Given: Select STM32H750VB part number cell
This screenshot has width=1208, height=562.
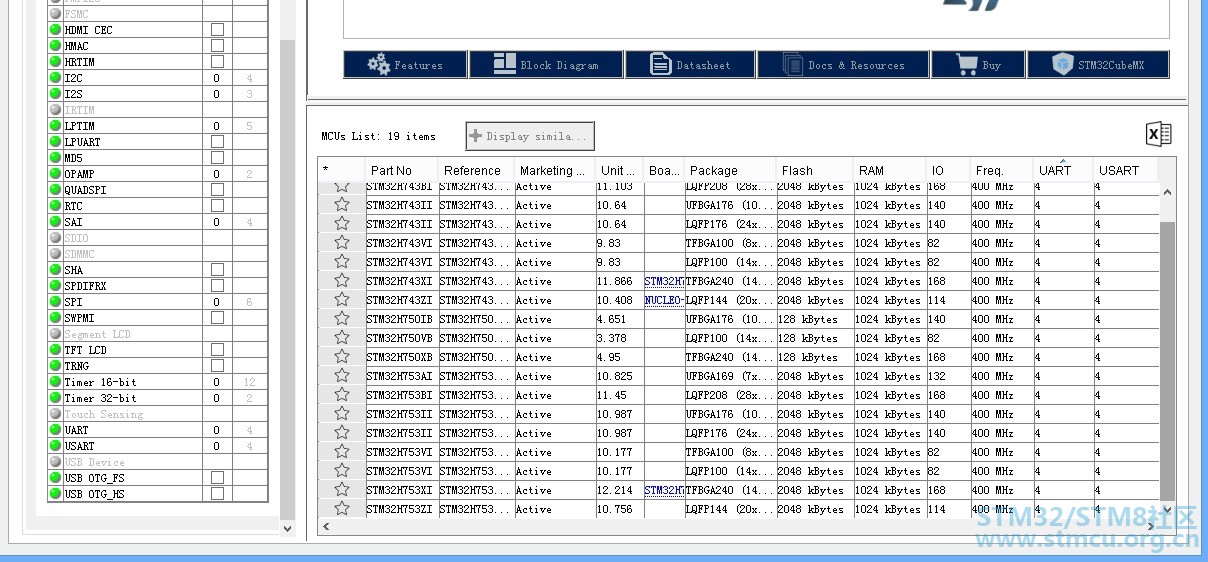Looking at the screenshot, I should point(401,338).
